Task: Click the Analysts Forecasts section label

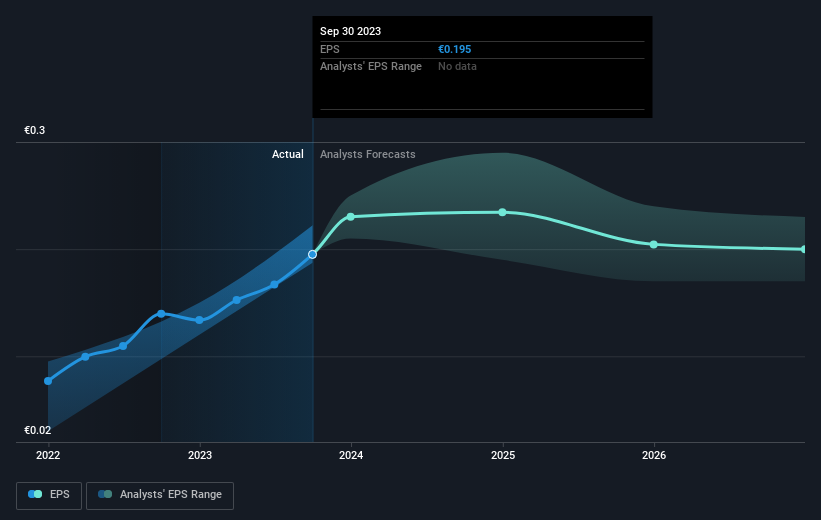Action: 368,154
